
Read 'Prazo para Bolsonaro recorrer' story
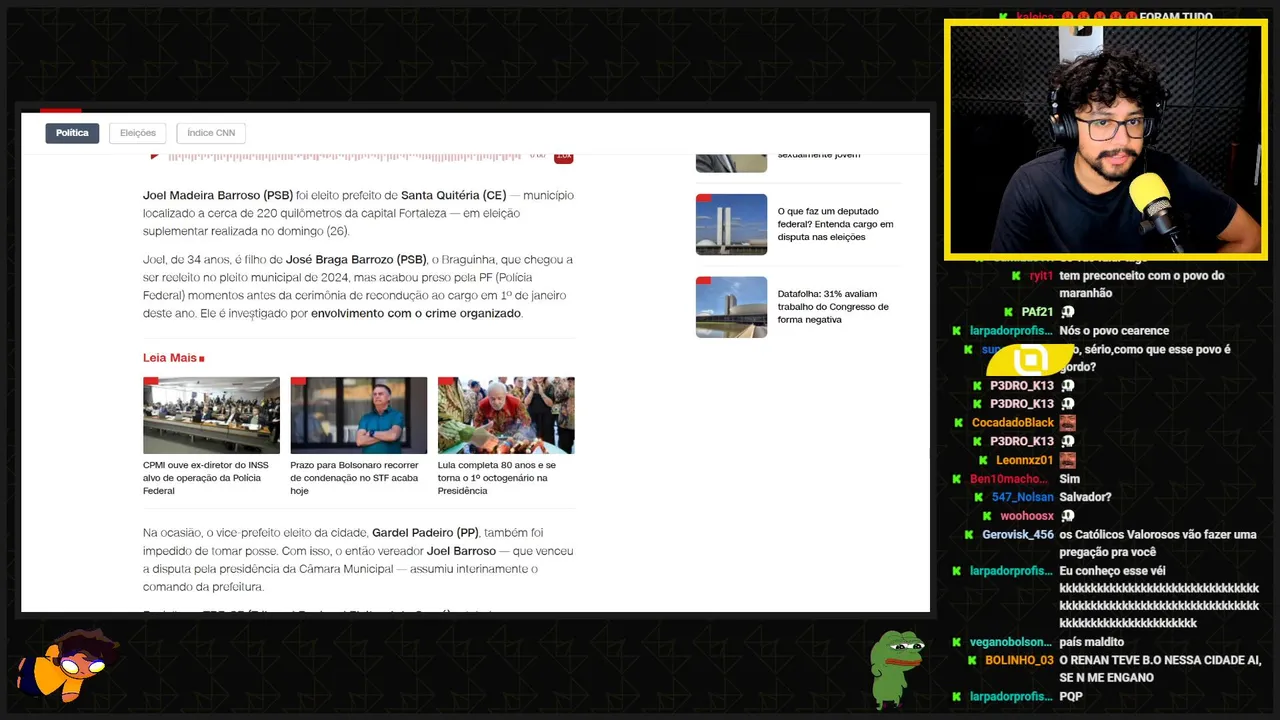pyautogui.click(x=354, y=478)
